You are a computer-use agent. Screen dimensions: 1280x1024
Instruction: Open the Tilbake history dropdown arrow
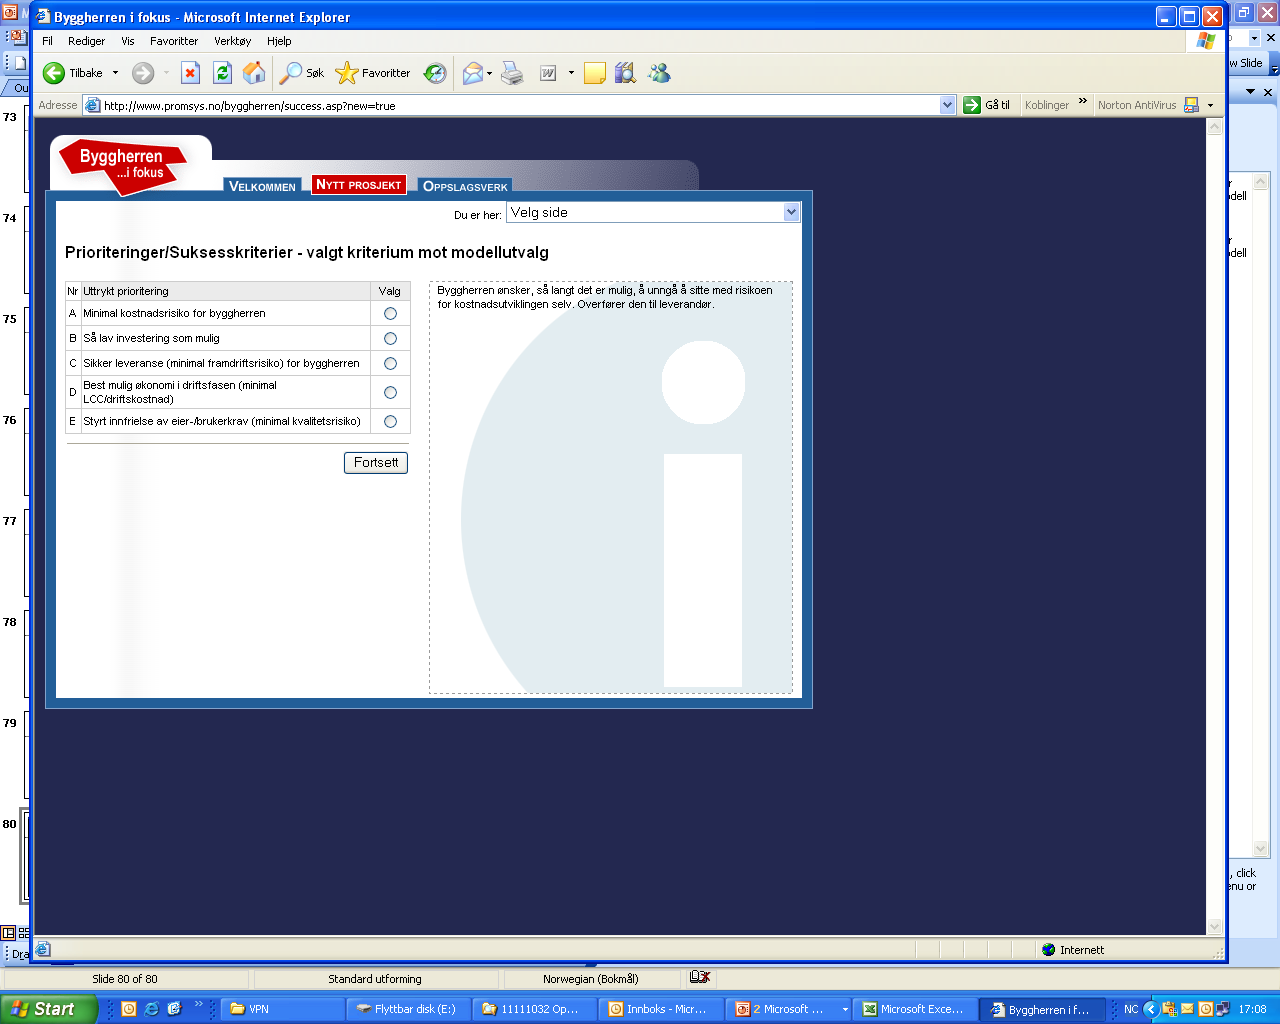[x=115, y=73]
